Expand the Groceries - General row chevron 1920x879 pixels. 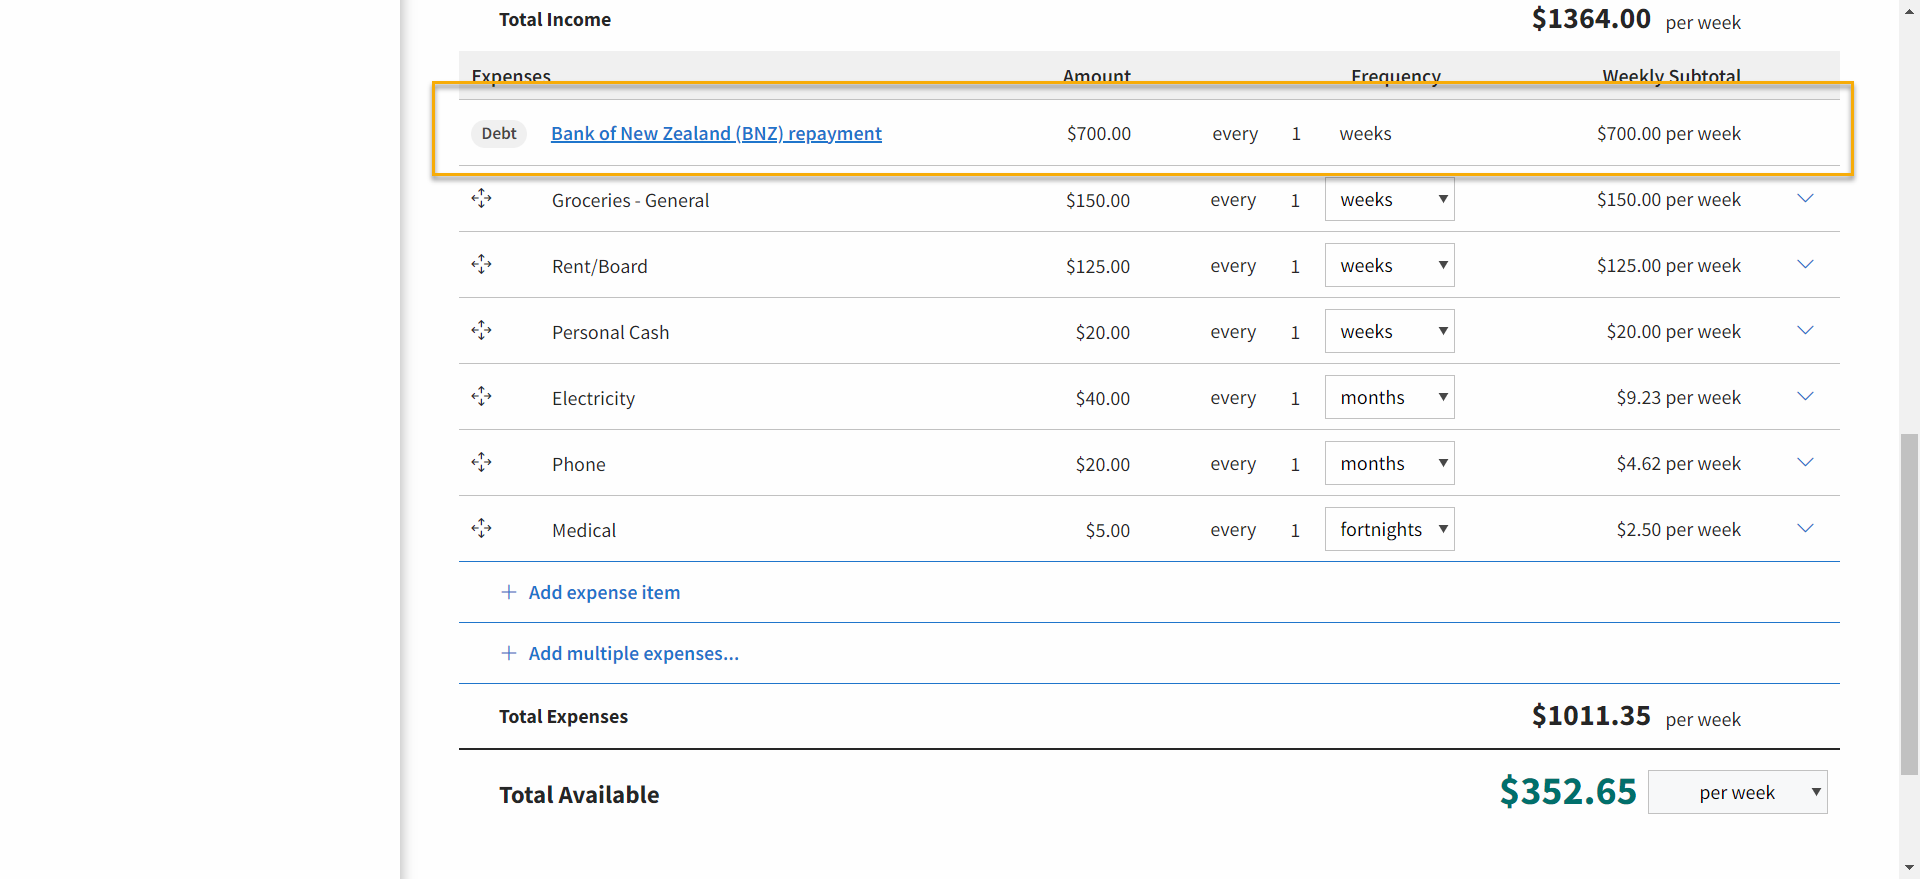tap(1805, 198)
